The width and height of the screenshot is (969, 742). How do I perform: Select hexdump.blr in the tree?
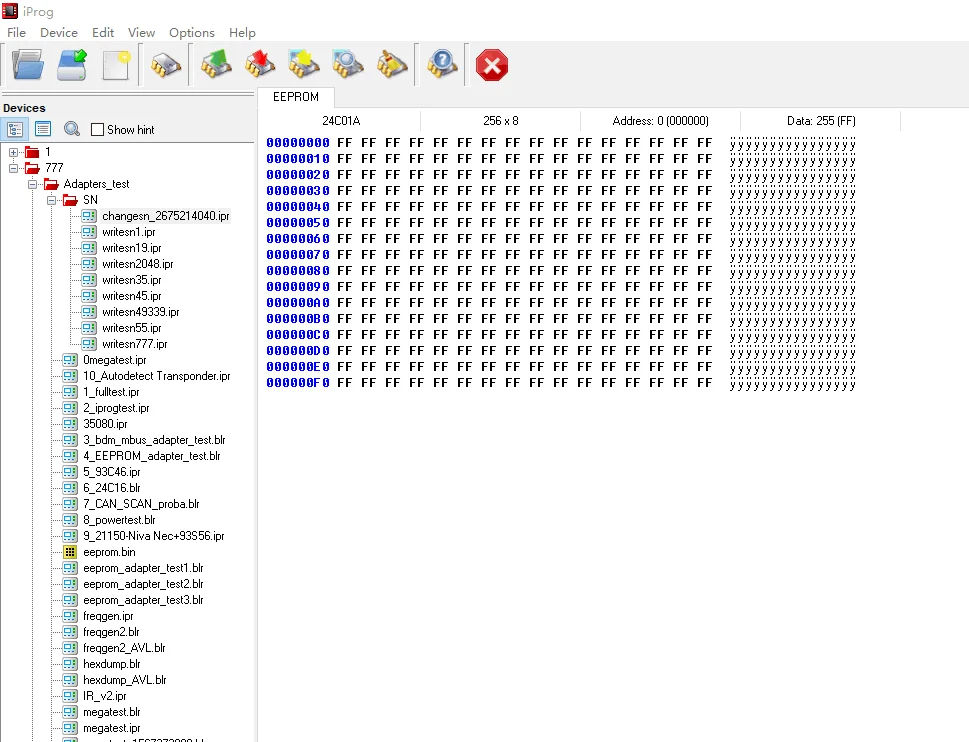pyautogui.click(x=112, y=664)
